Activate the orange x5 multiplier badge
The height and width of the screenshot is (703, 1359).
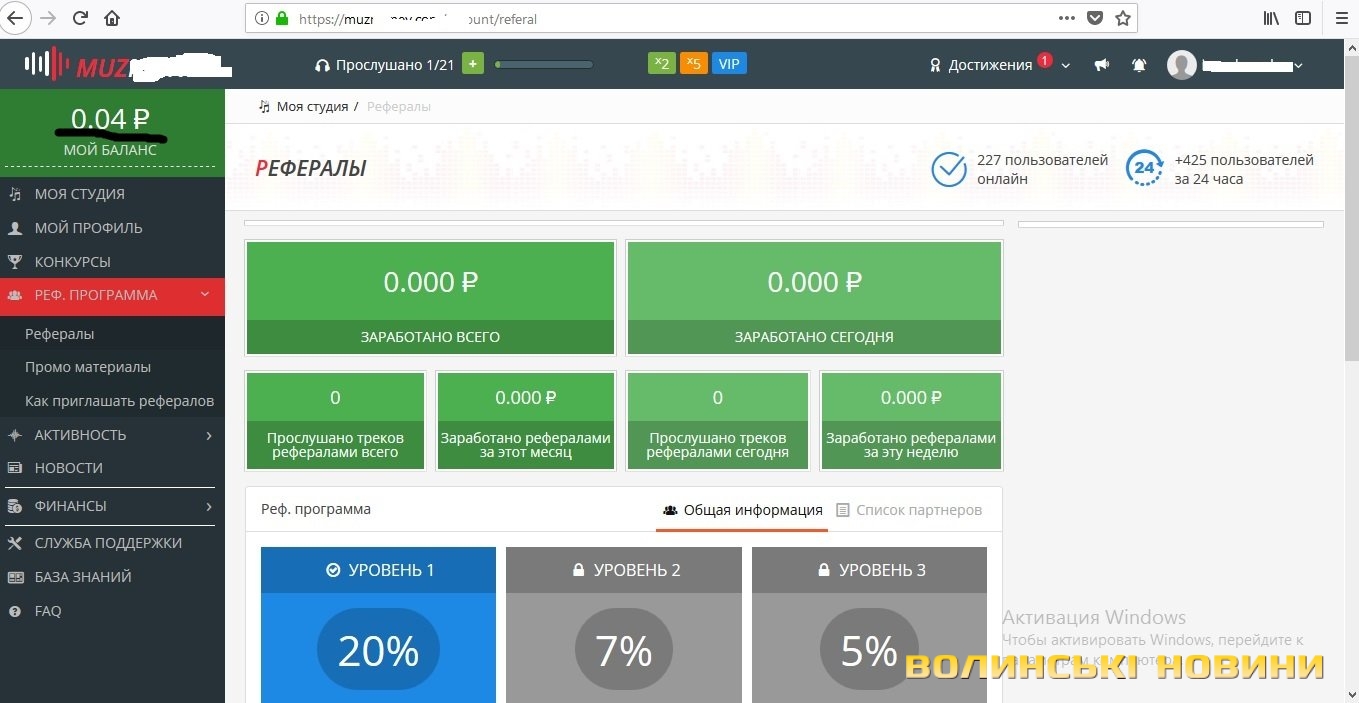tap(693, 64)
